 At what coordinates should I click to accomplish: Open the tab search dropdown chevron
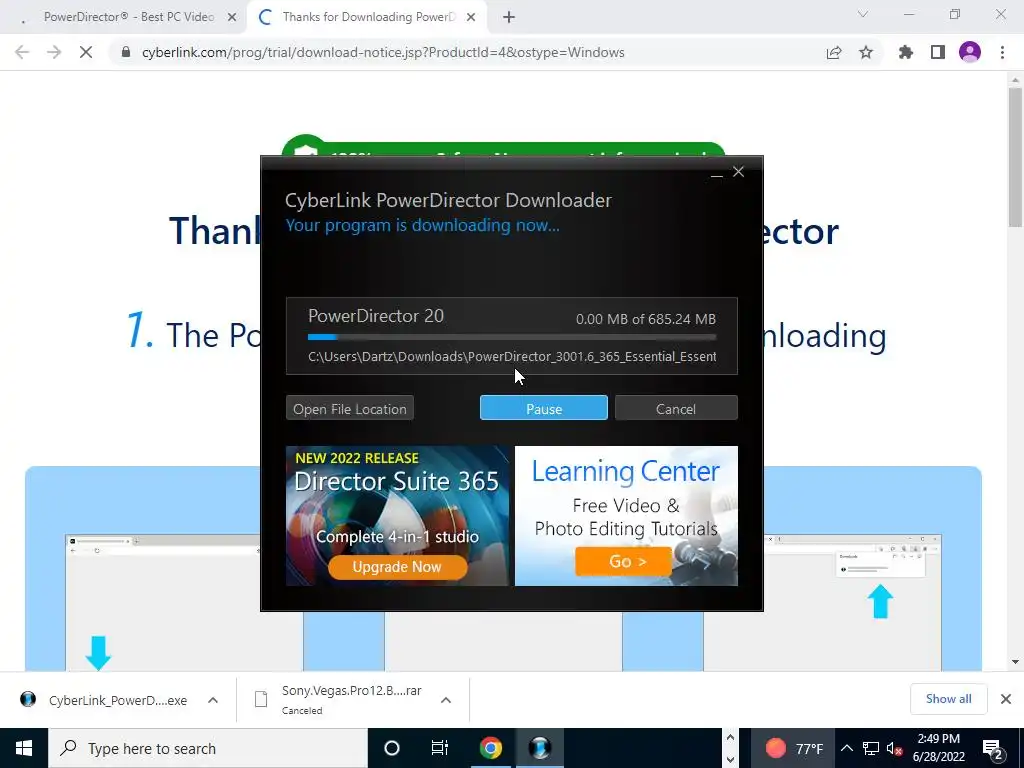[863, 14]
